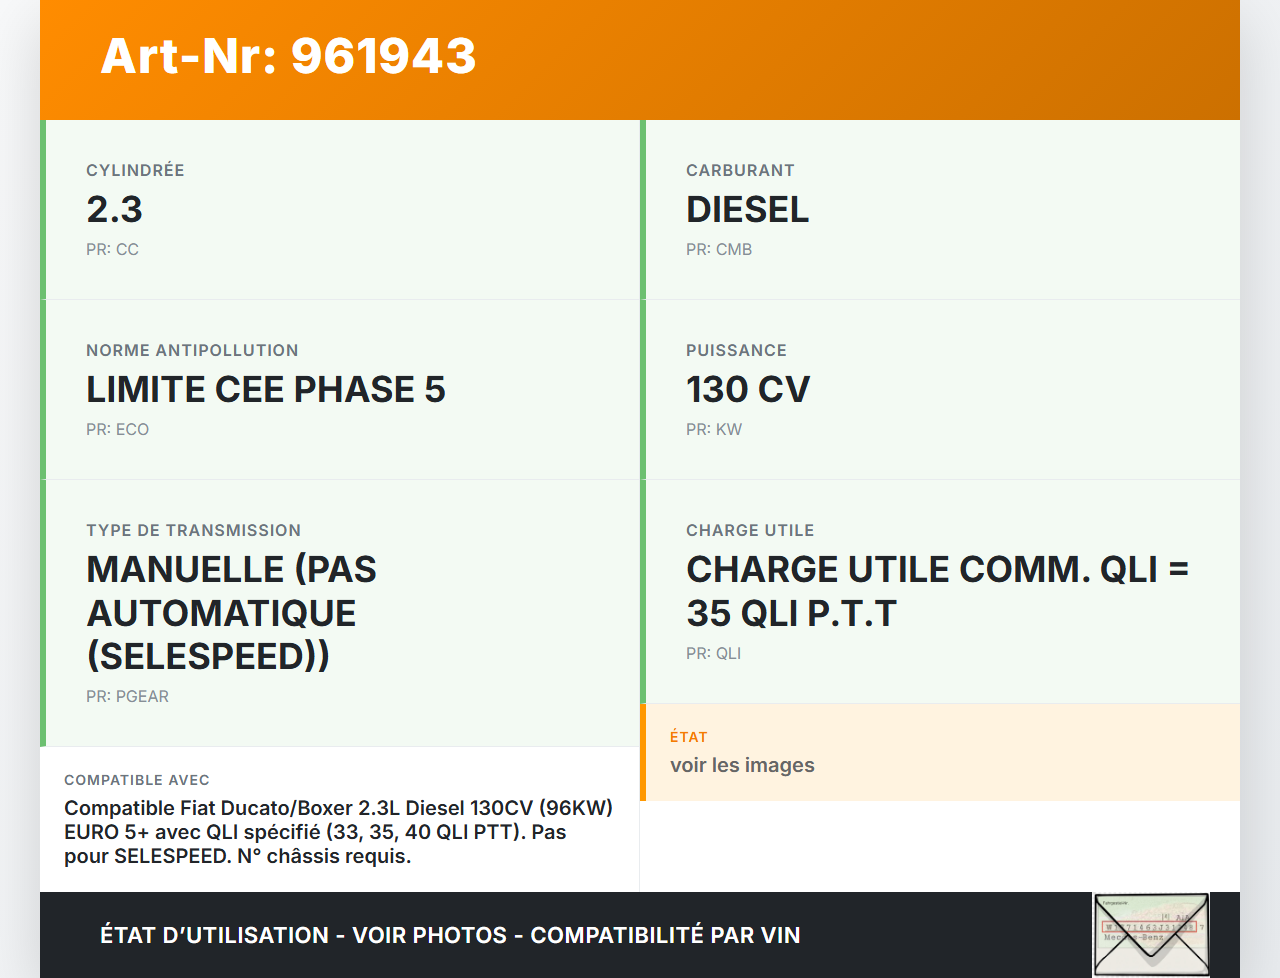Select CHARGE UTILE COMM. QLI = 35 value
1280x978 pixels.
pyautogui.click(x=937, y=591)
